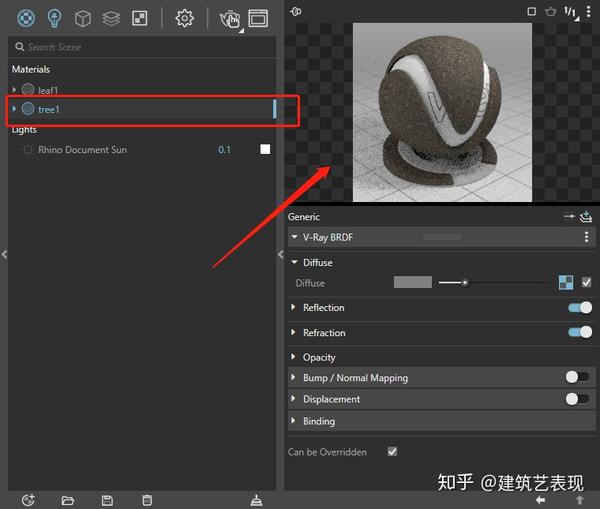Click the open file folder icon

point(67,500)
